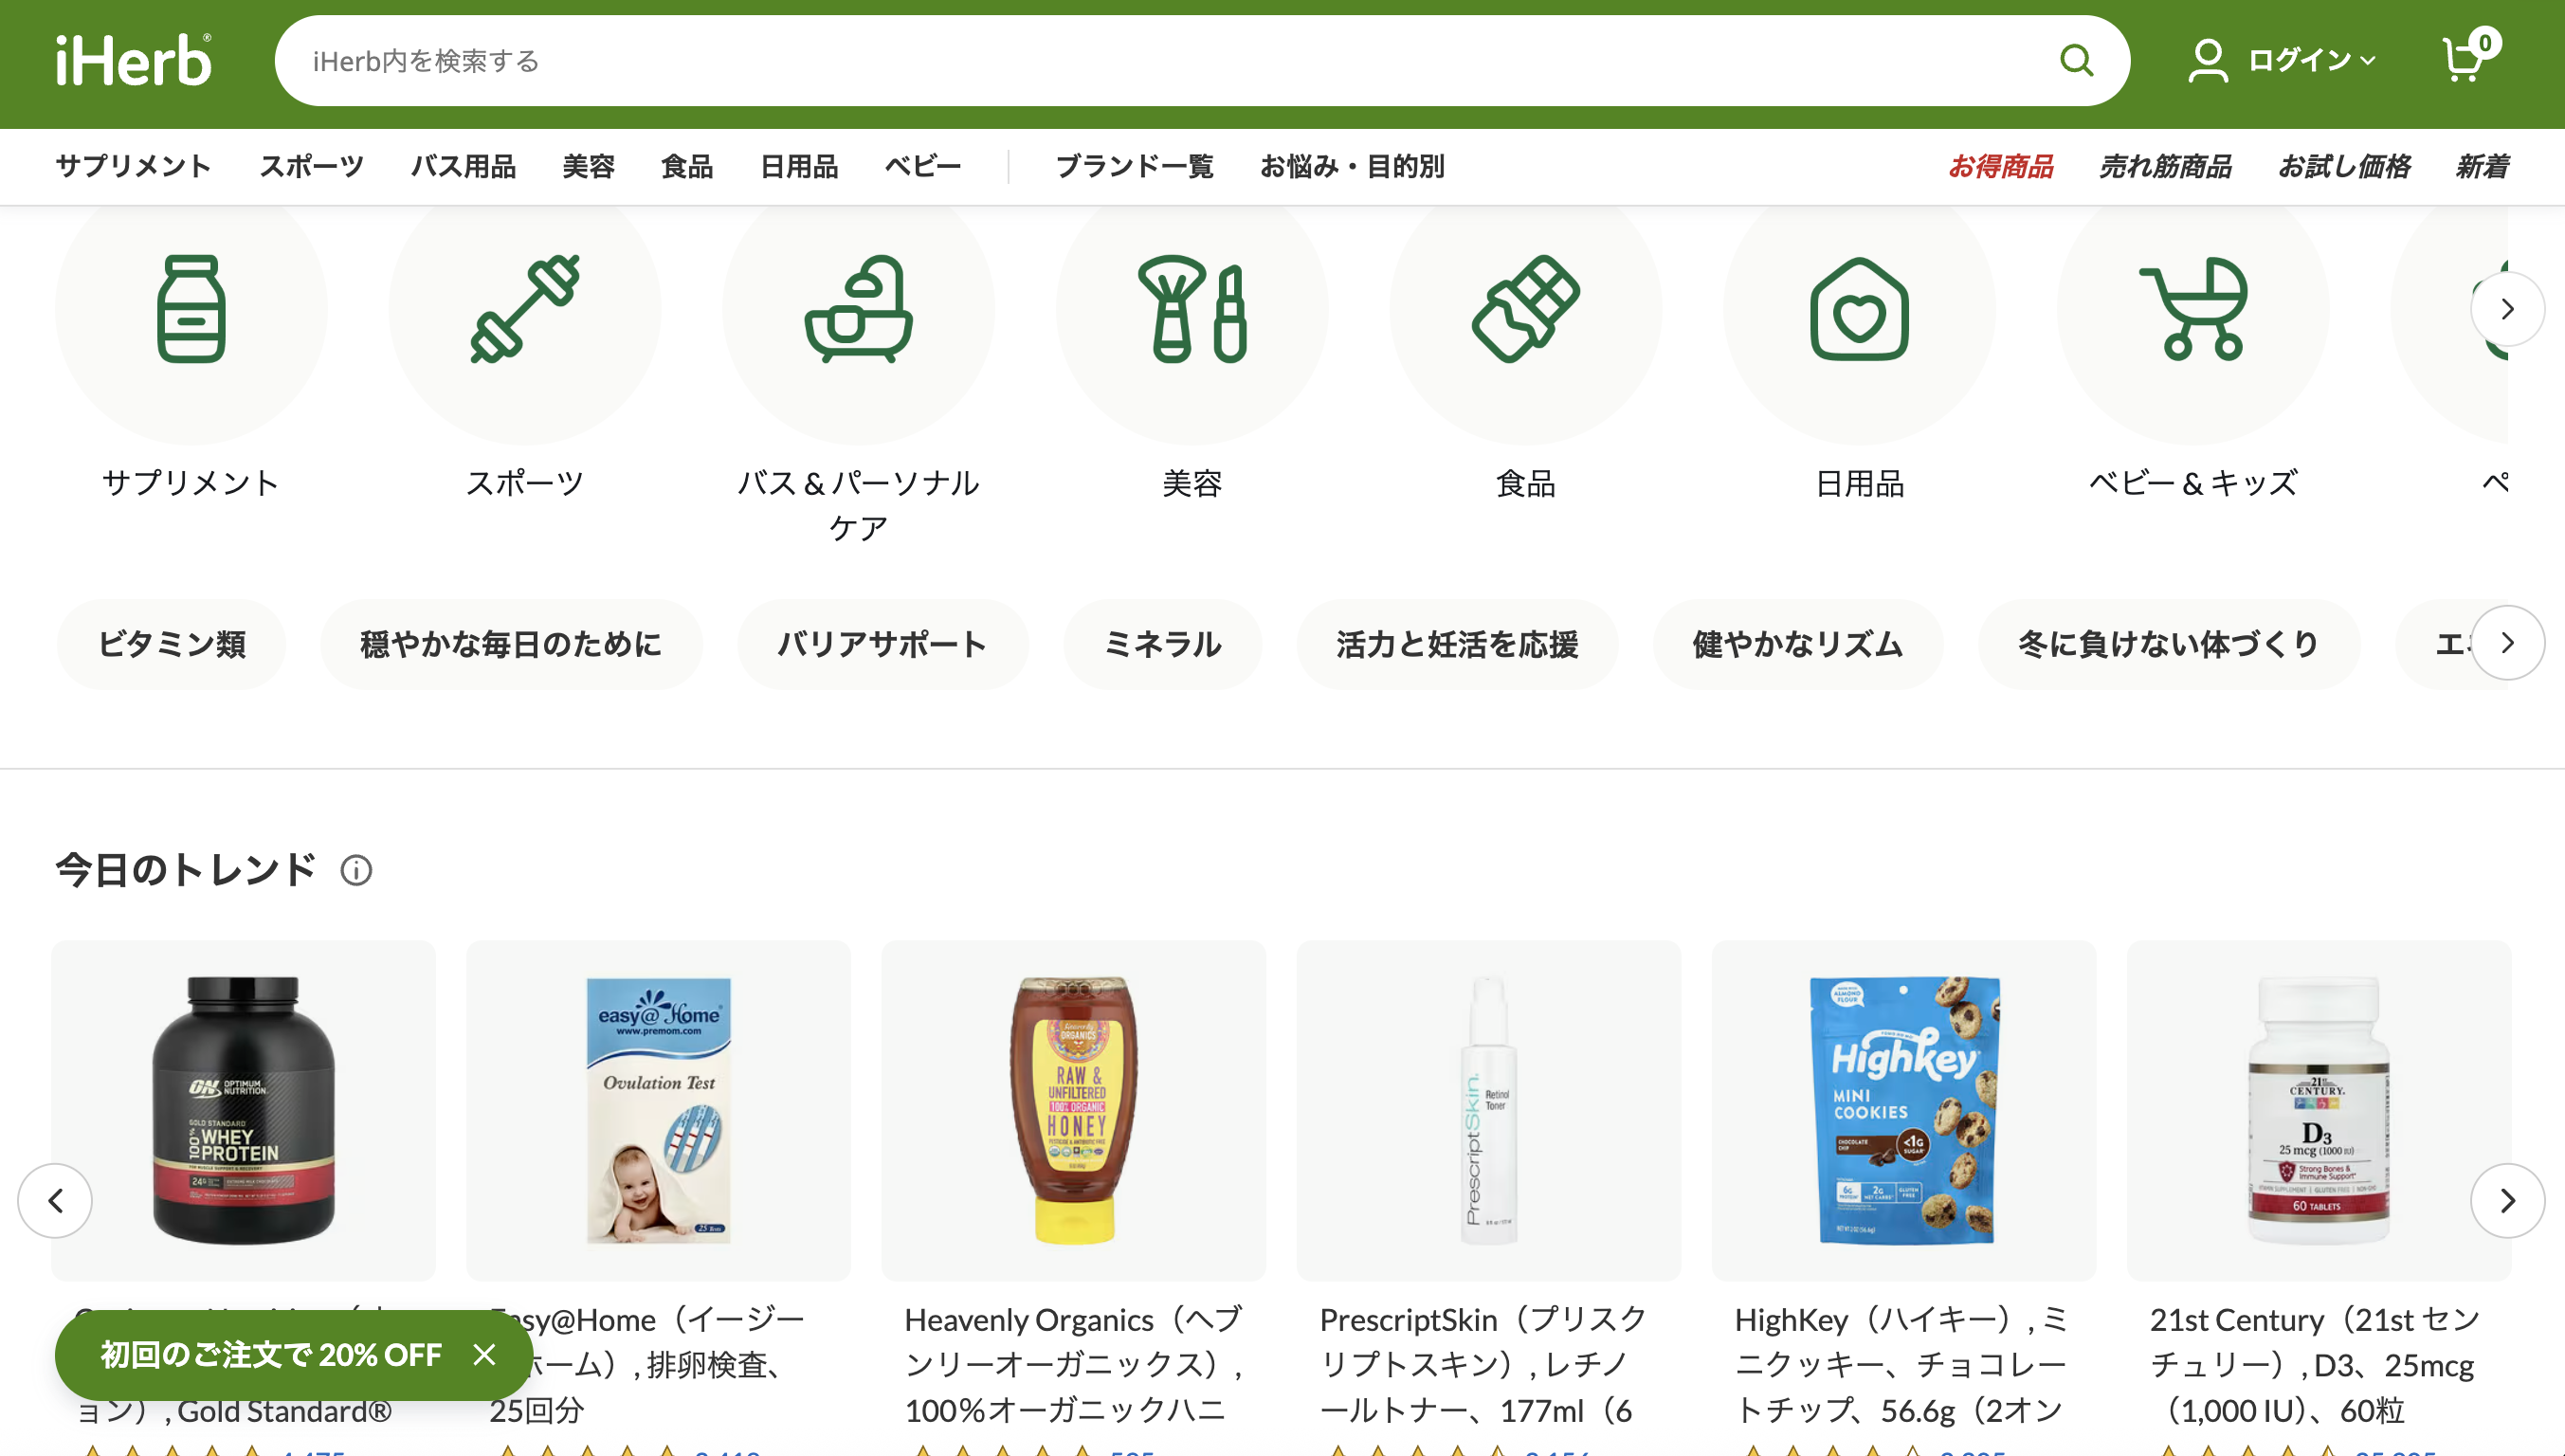Viewport: 2565px width, 1456px height.
Task: Click the user account icon
Action: click(2207, 60)
